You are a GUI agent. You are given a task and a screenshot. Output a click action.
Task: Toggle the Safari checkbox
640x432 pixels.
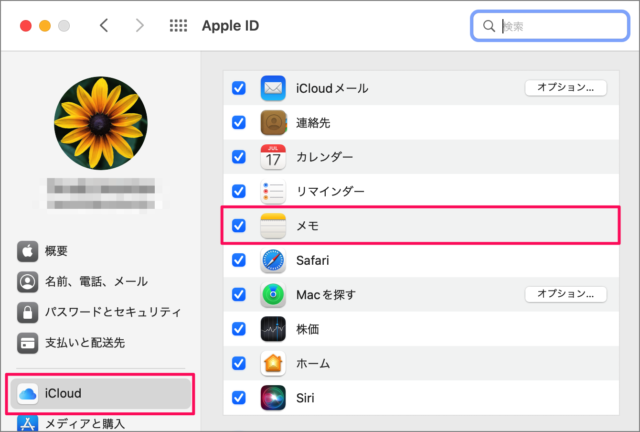(239, 260)
